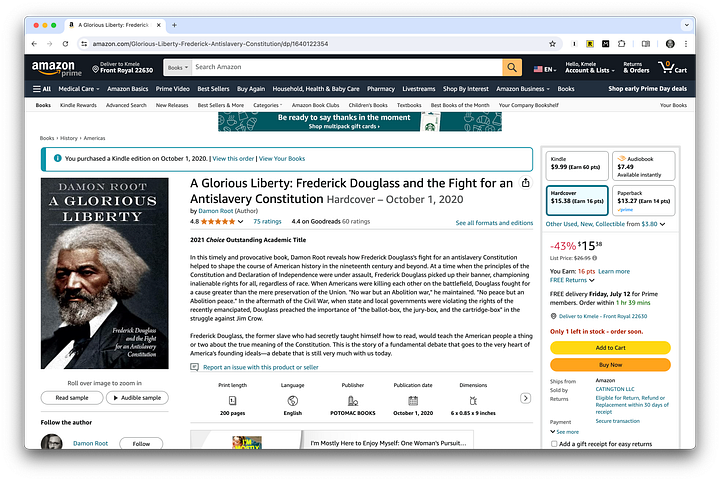Open the 75 ratings link
The height and width of the screenshot is (481, 720).
(267, 221)
